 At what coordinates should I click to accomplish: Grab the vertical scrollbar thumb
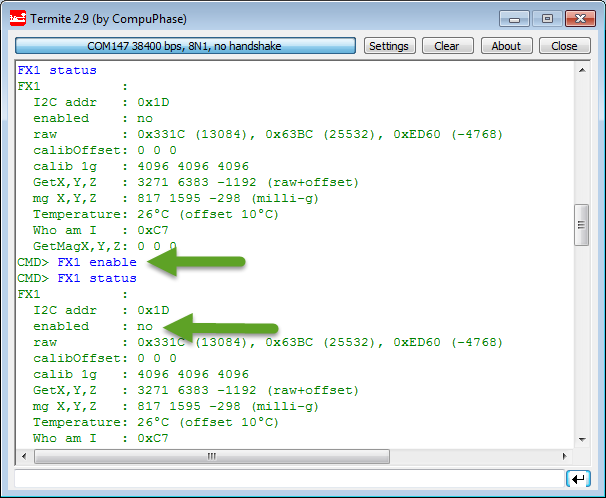click(x=581, y=225)
